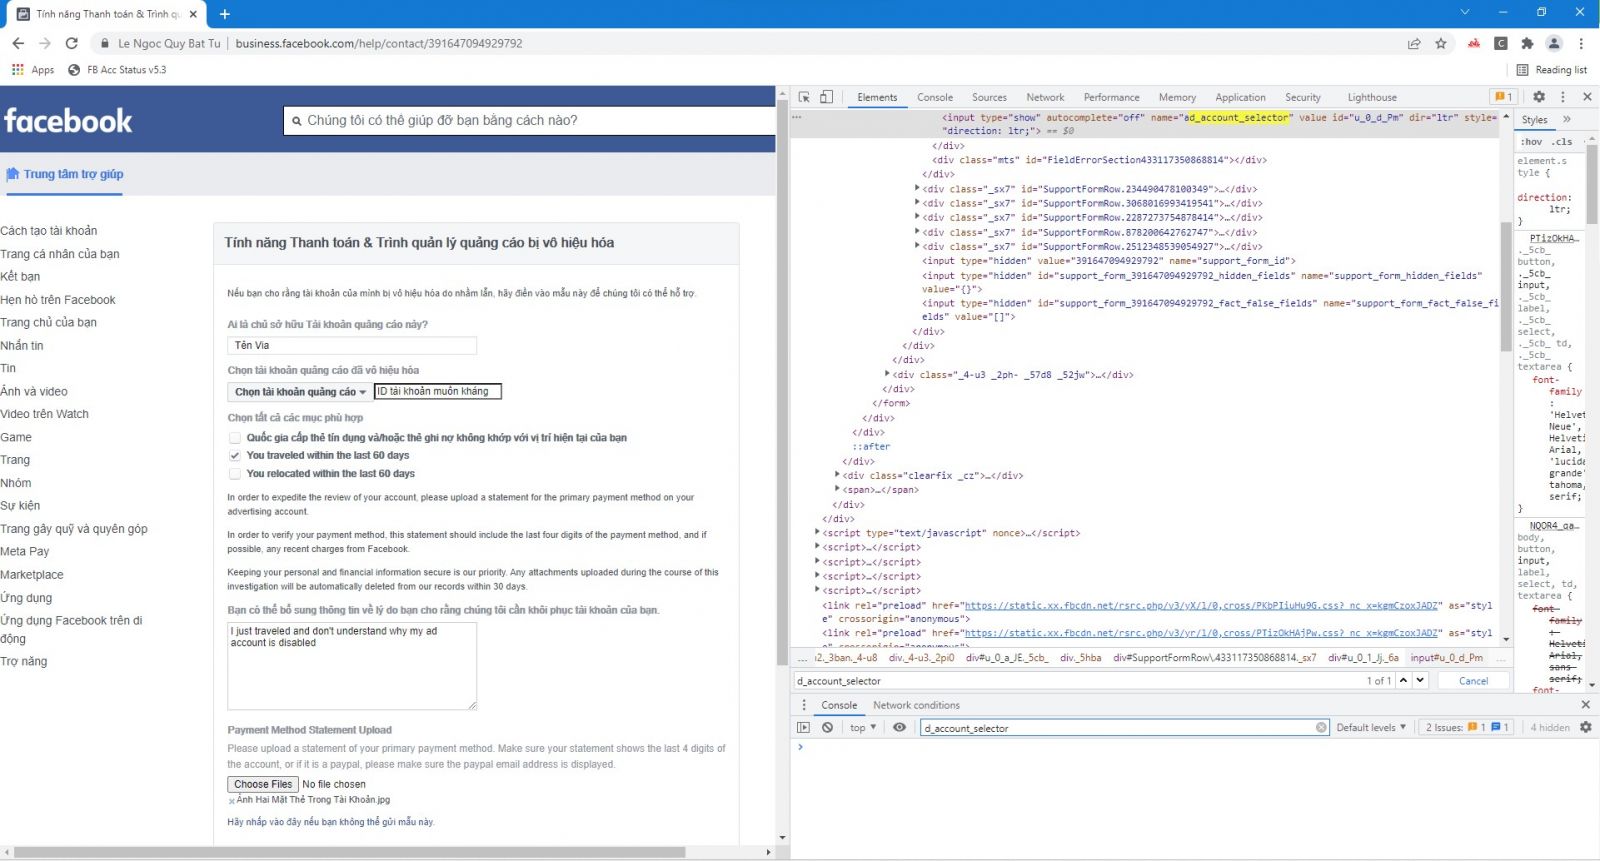Open Trung tâm trợ giúp link
The image size is (1600, 861).
[65, 174]
